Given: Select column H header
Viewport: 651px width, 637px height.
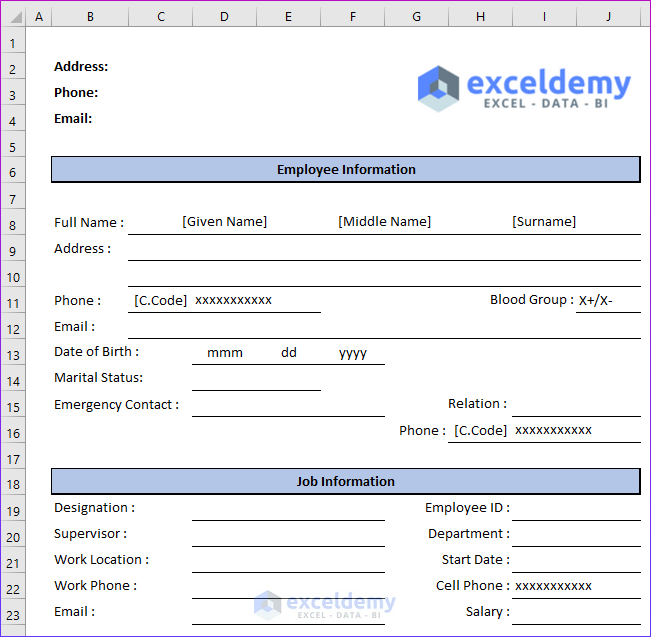Looking at the screenshot, I should pos(480,17).
